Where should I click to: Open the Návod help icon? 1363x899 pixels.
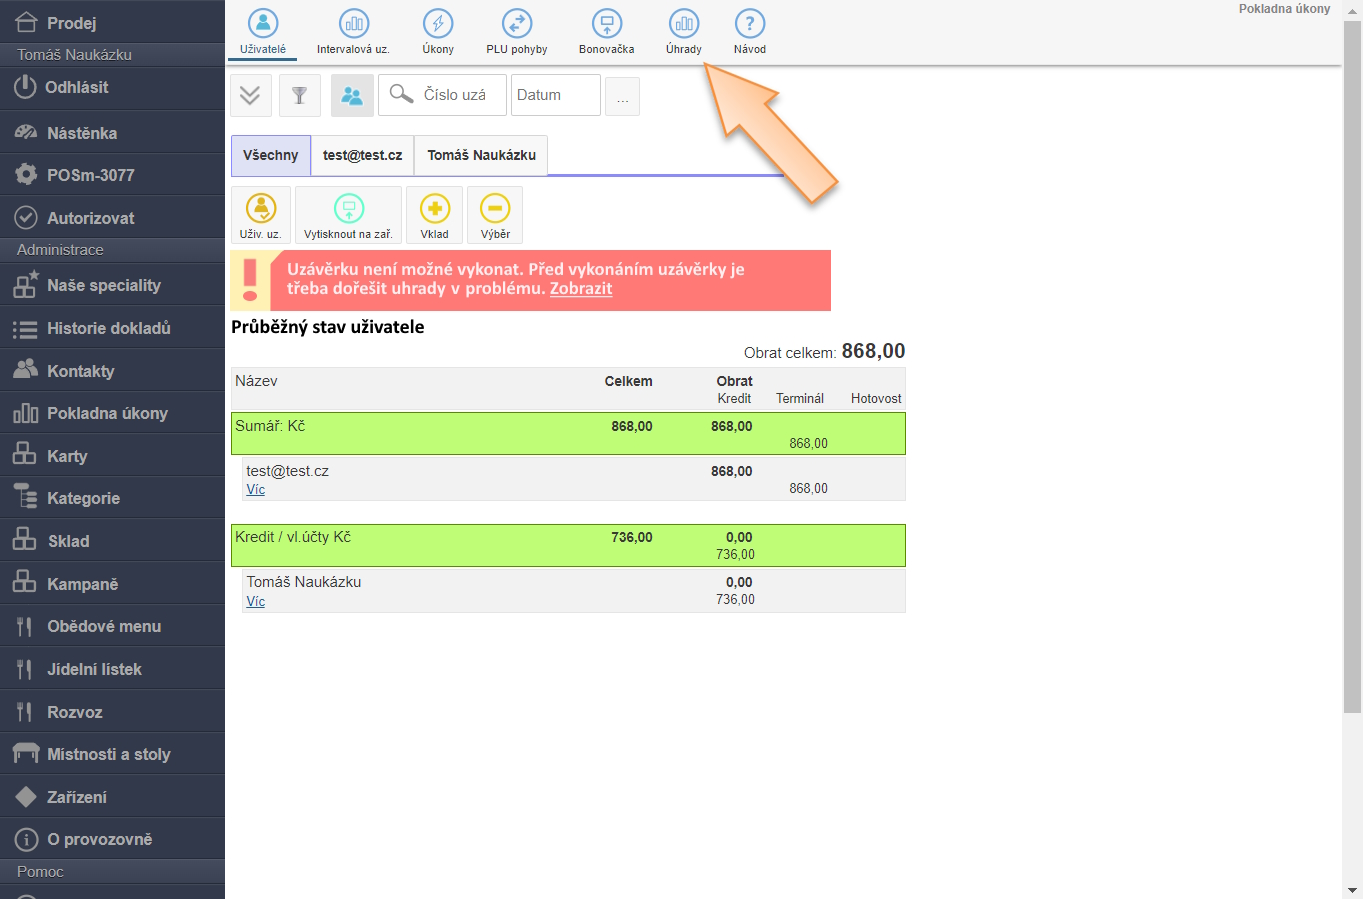749,31
